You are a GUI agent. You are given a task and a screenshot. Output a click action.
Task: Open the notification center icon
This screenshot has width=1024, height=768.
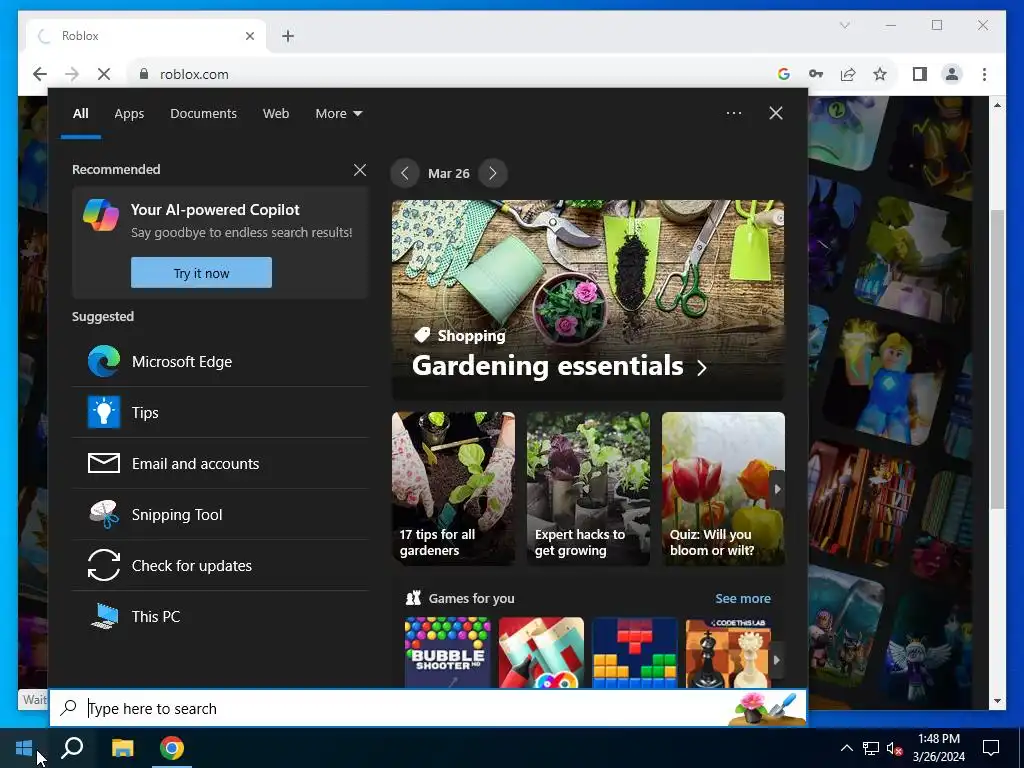tap(991, 748)
